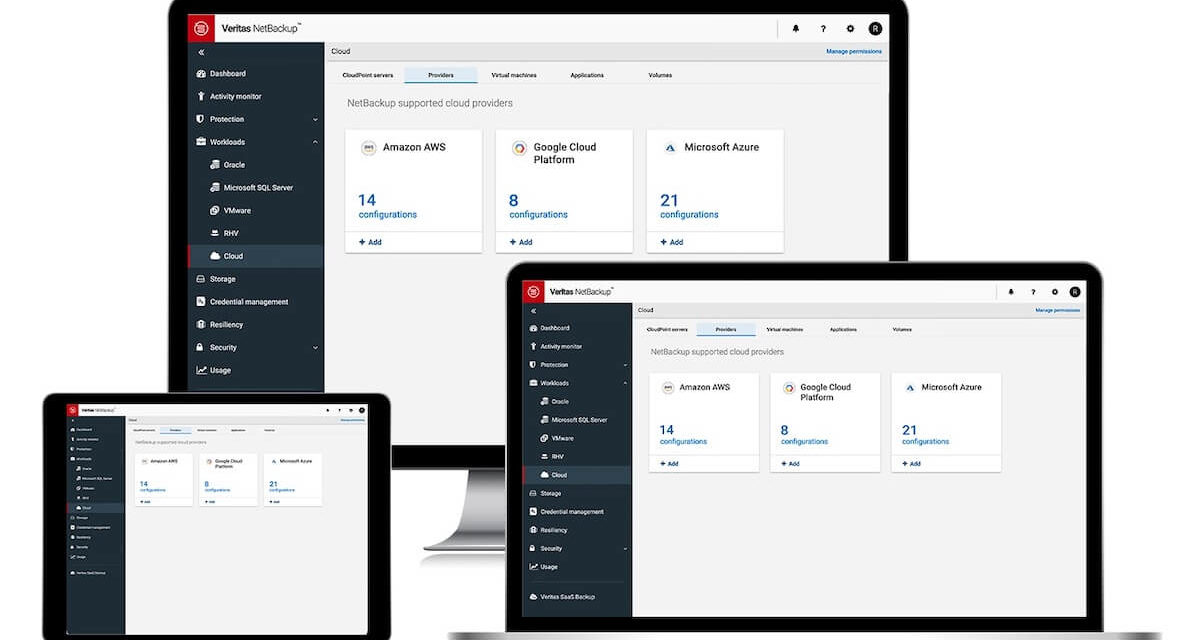Open Manage permissions link on the monitor

(x=854, y=51)
